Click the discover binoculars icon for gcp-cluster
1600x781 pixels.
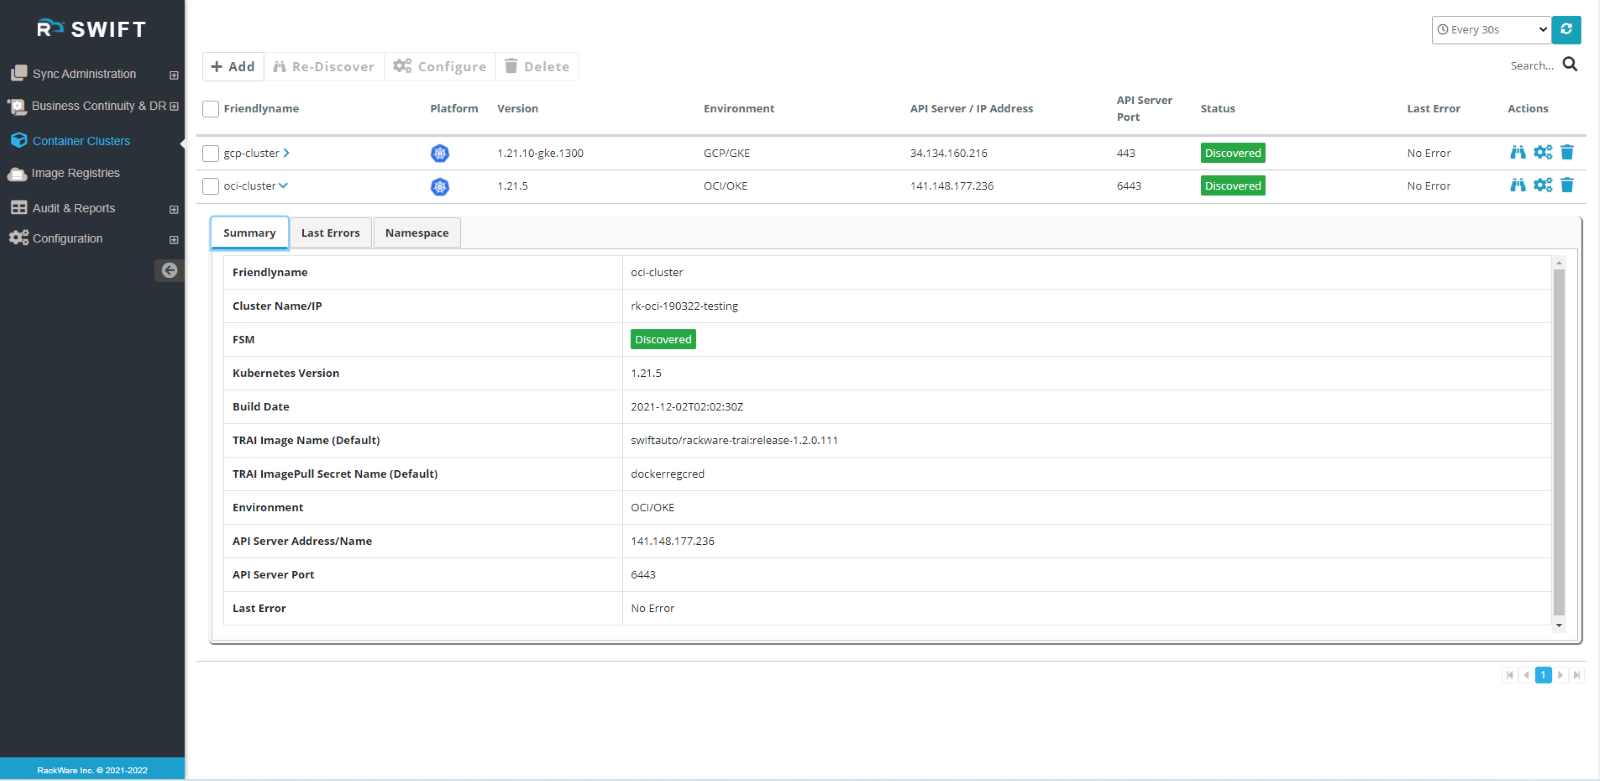1518,153
